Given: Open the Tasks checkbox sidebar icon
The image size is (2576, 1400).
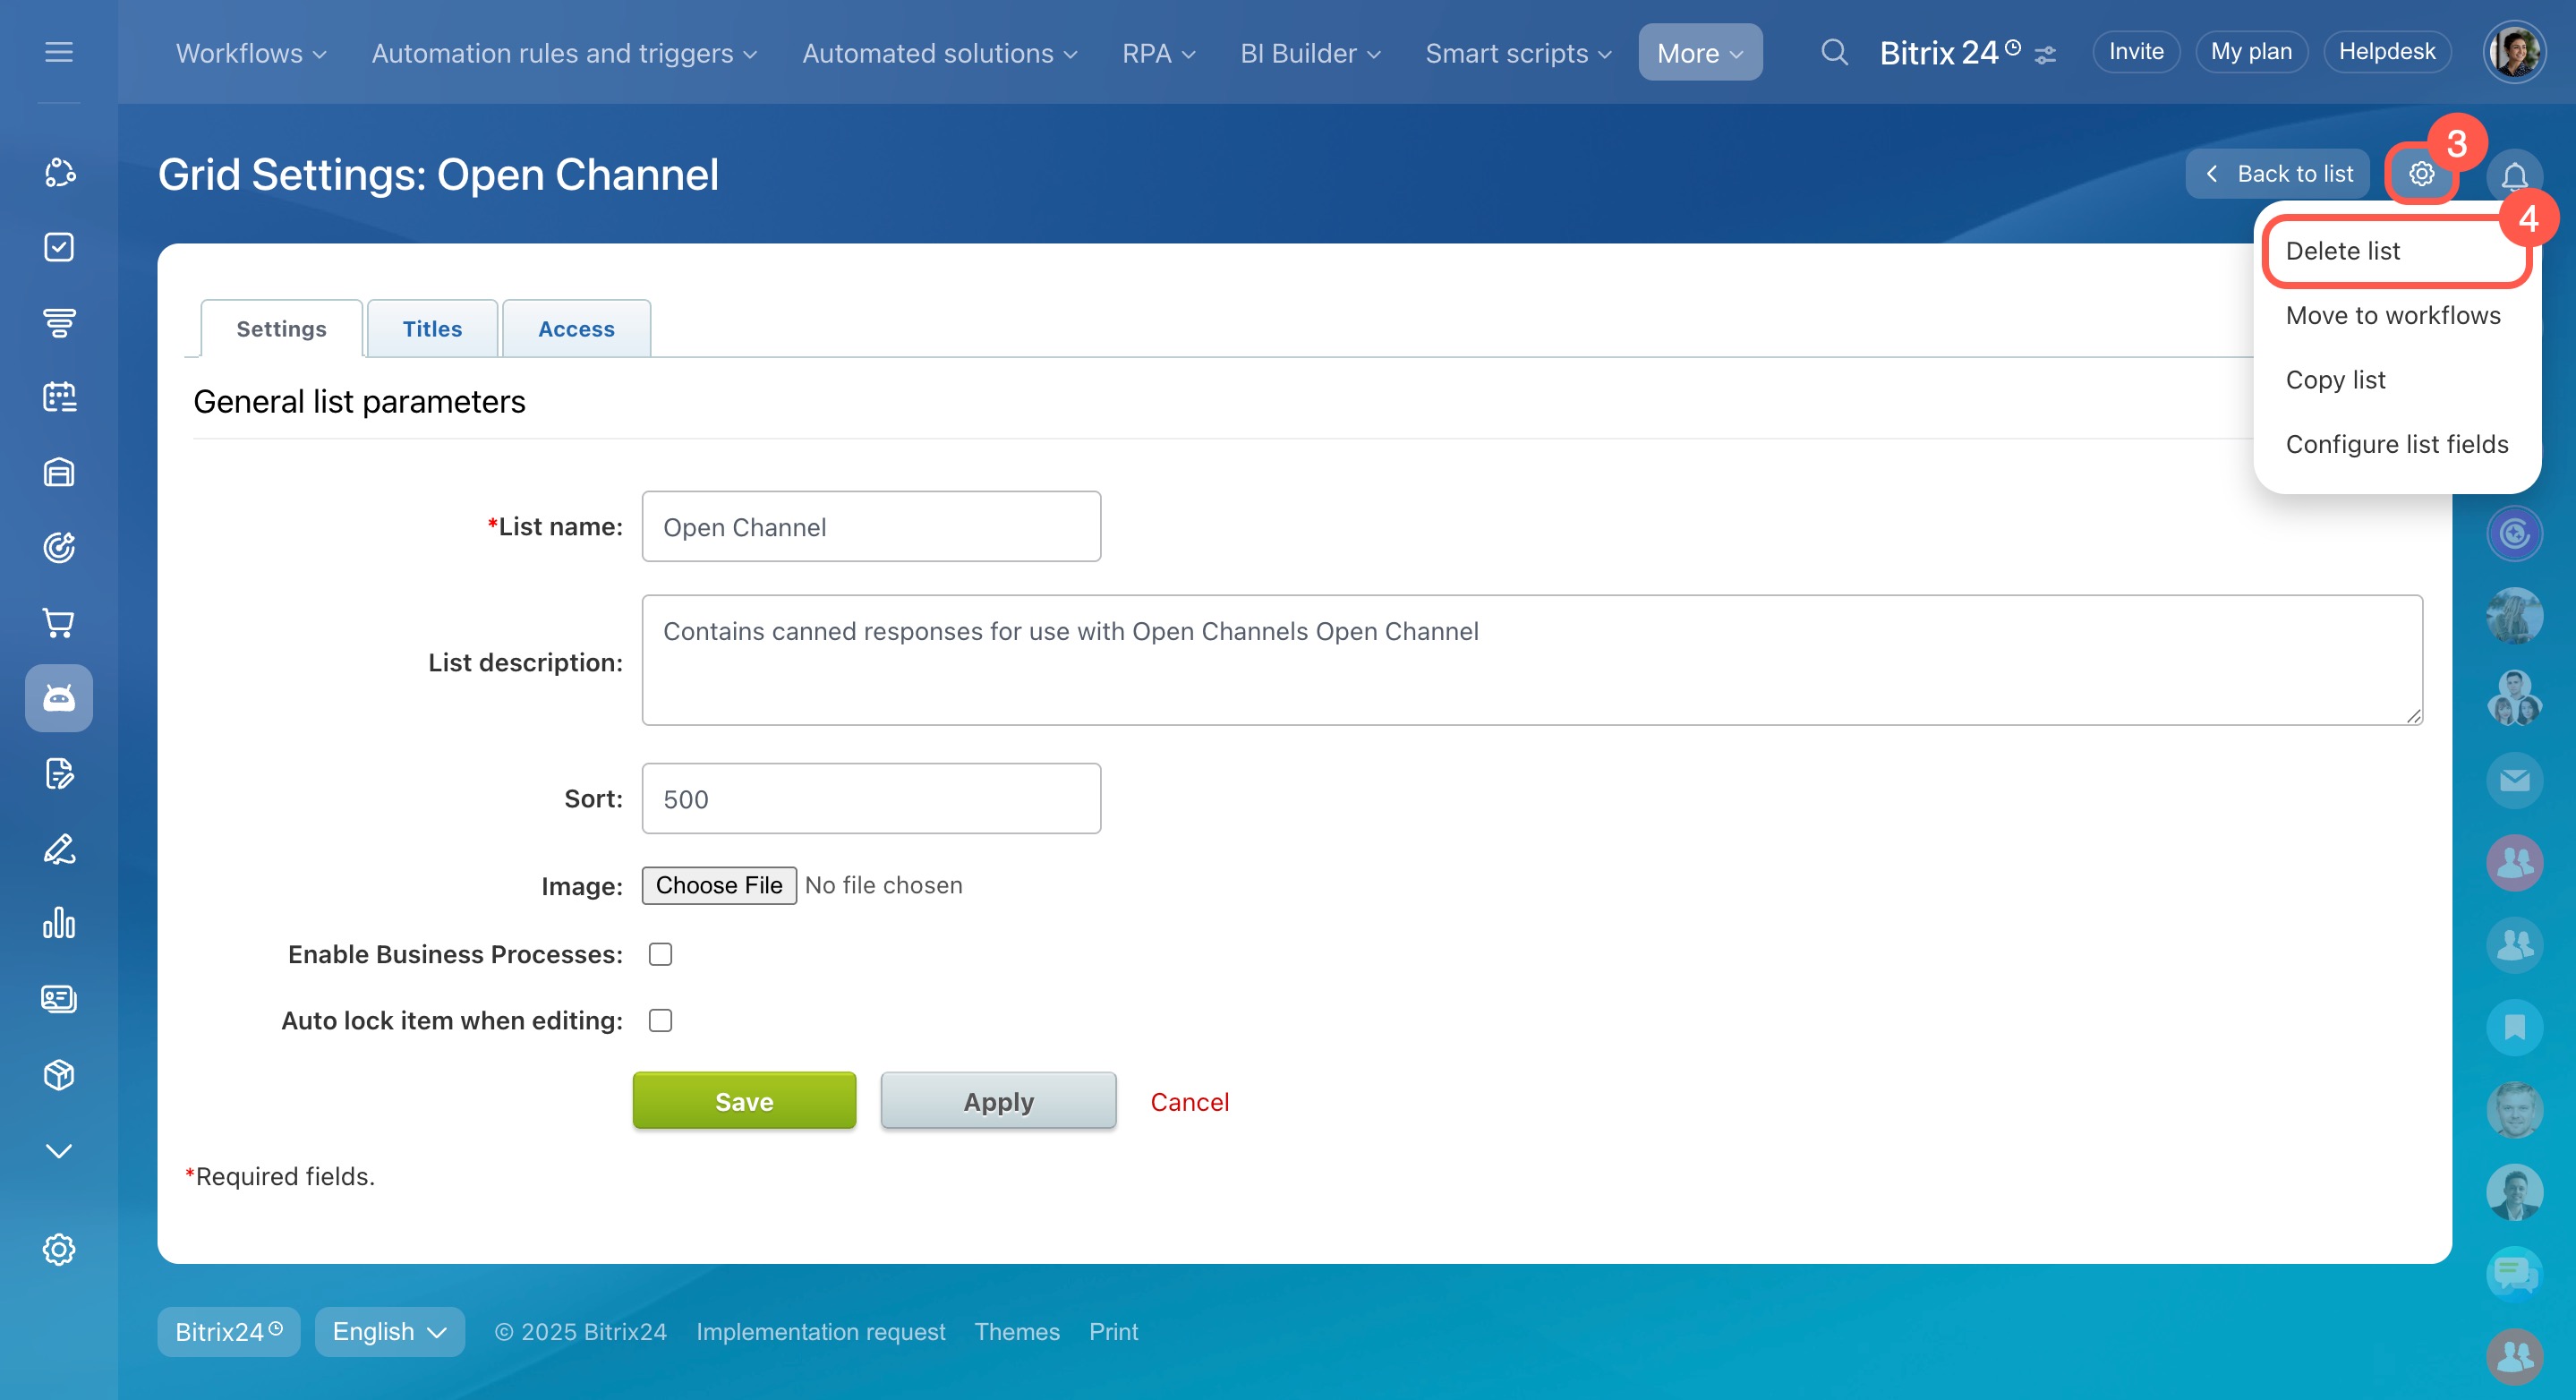Looking at the screenshot, I should pyautogui.click(x=59, y=247).
